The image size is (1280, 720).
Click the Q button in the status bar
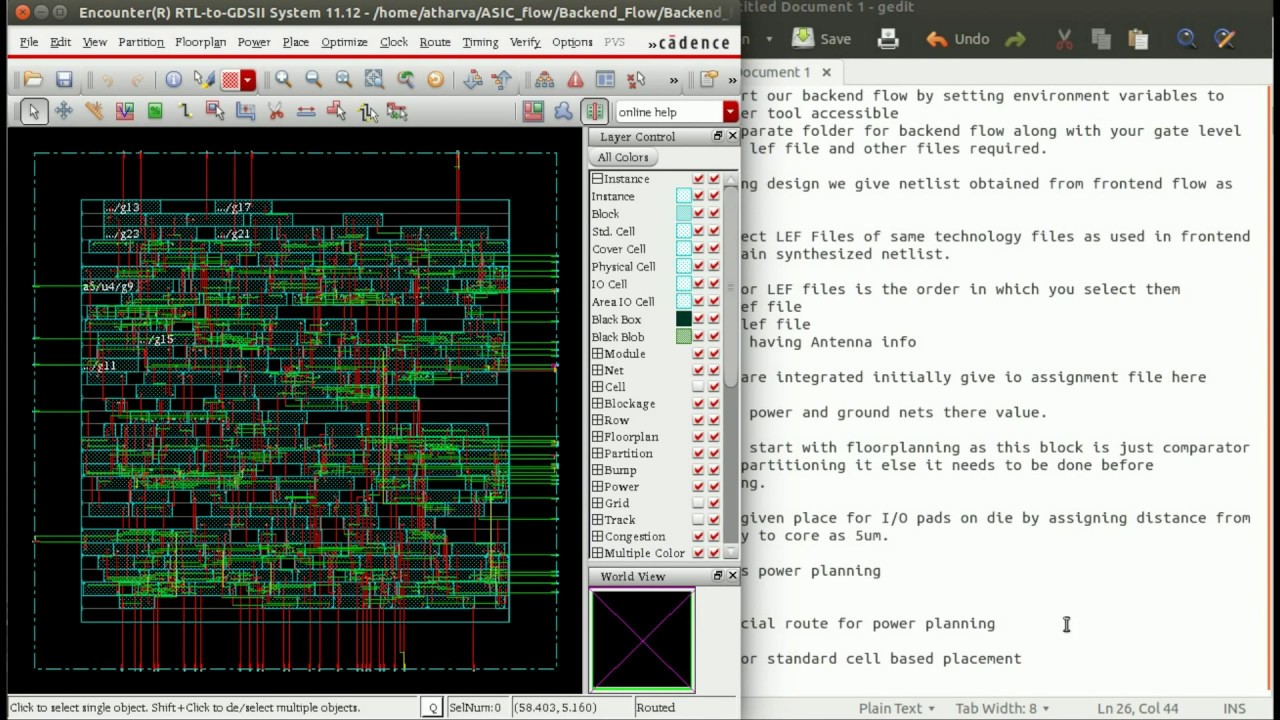point(433,708)
